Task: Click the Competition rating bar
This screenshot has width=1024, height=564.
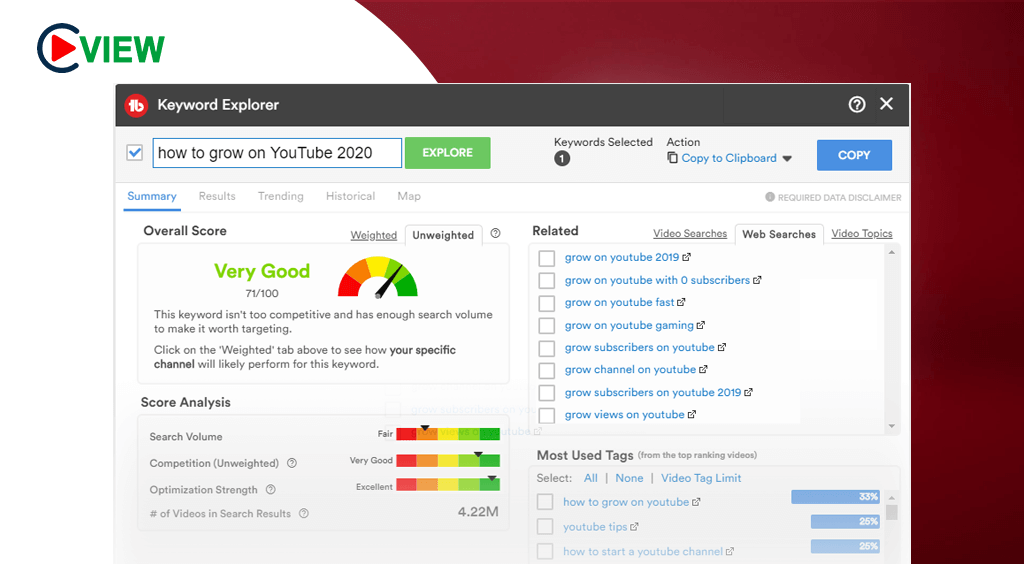Action: click(448, 460)
